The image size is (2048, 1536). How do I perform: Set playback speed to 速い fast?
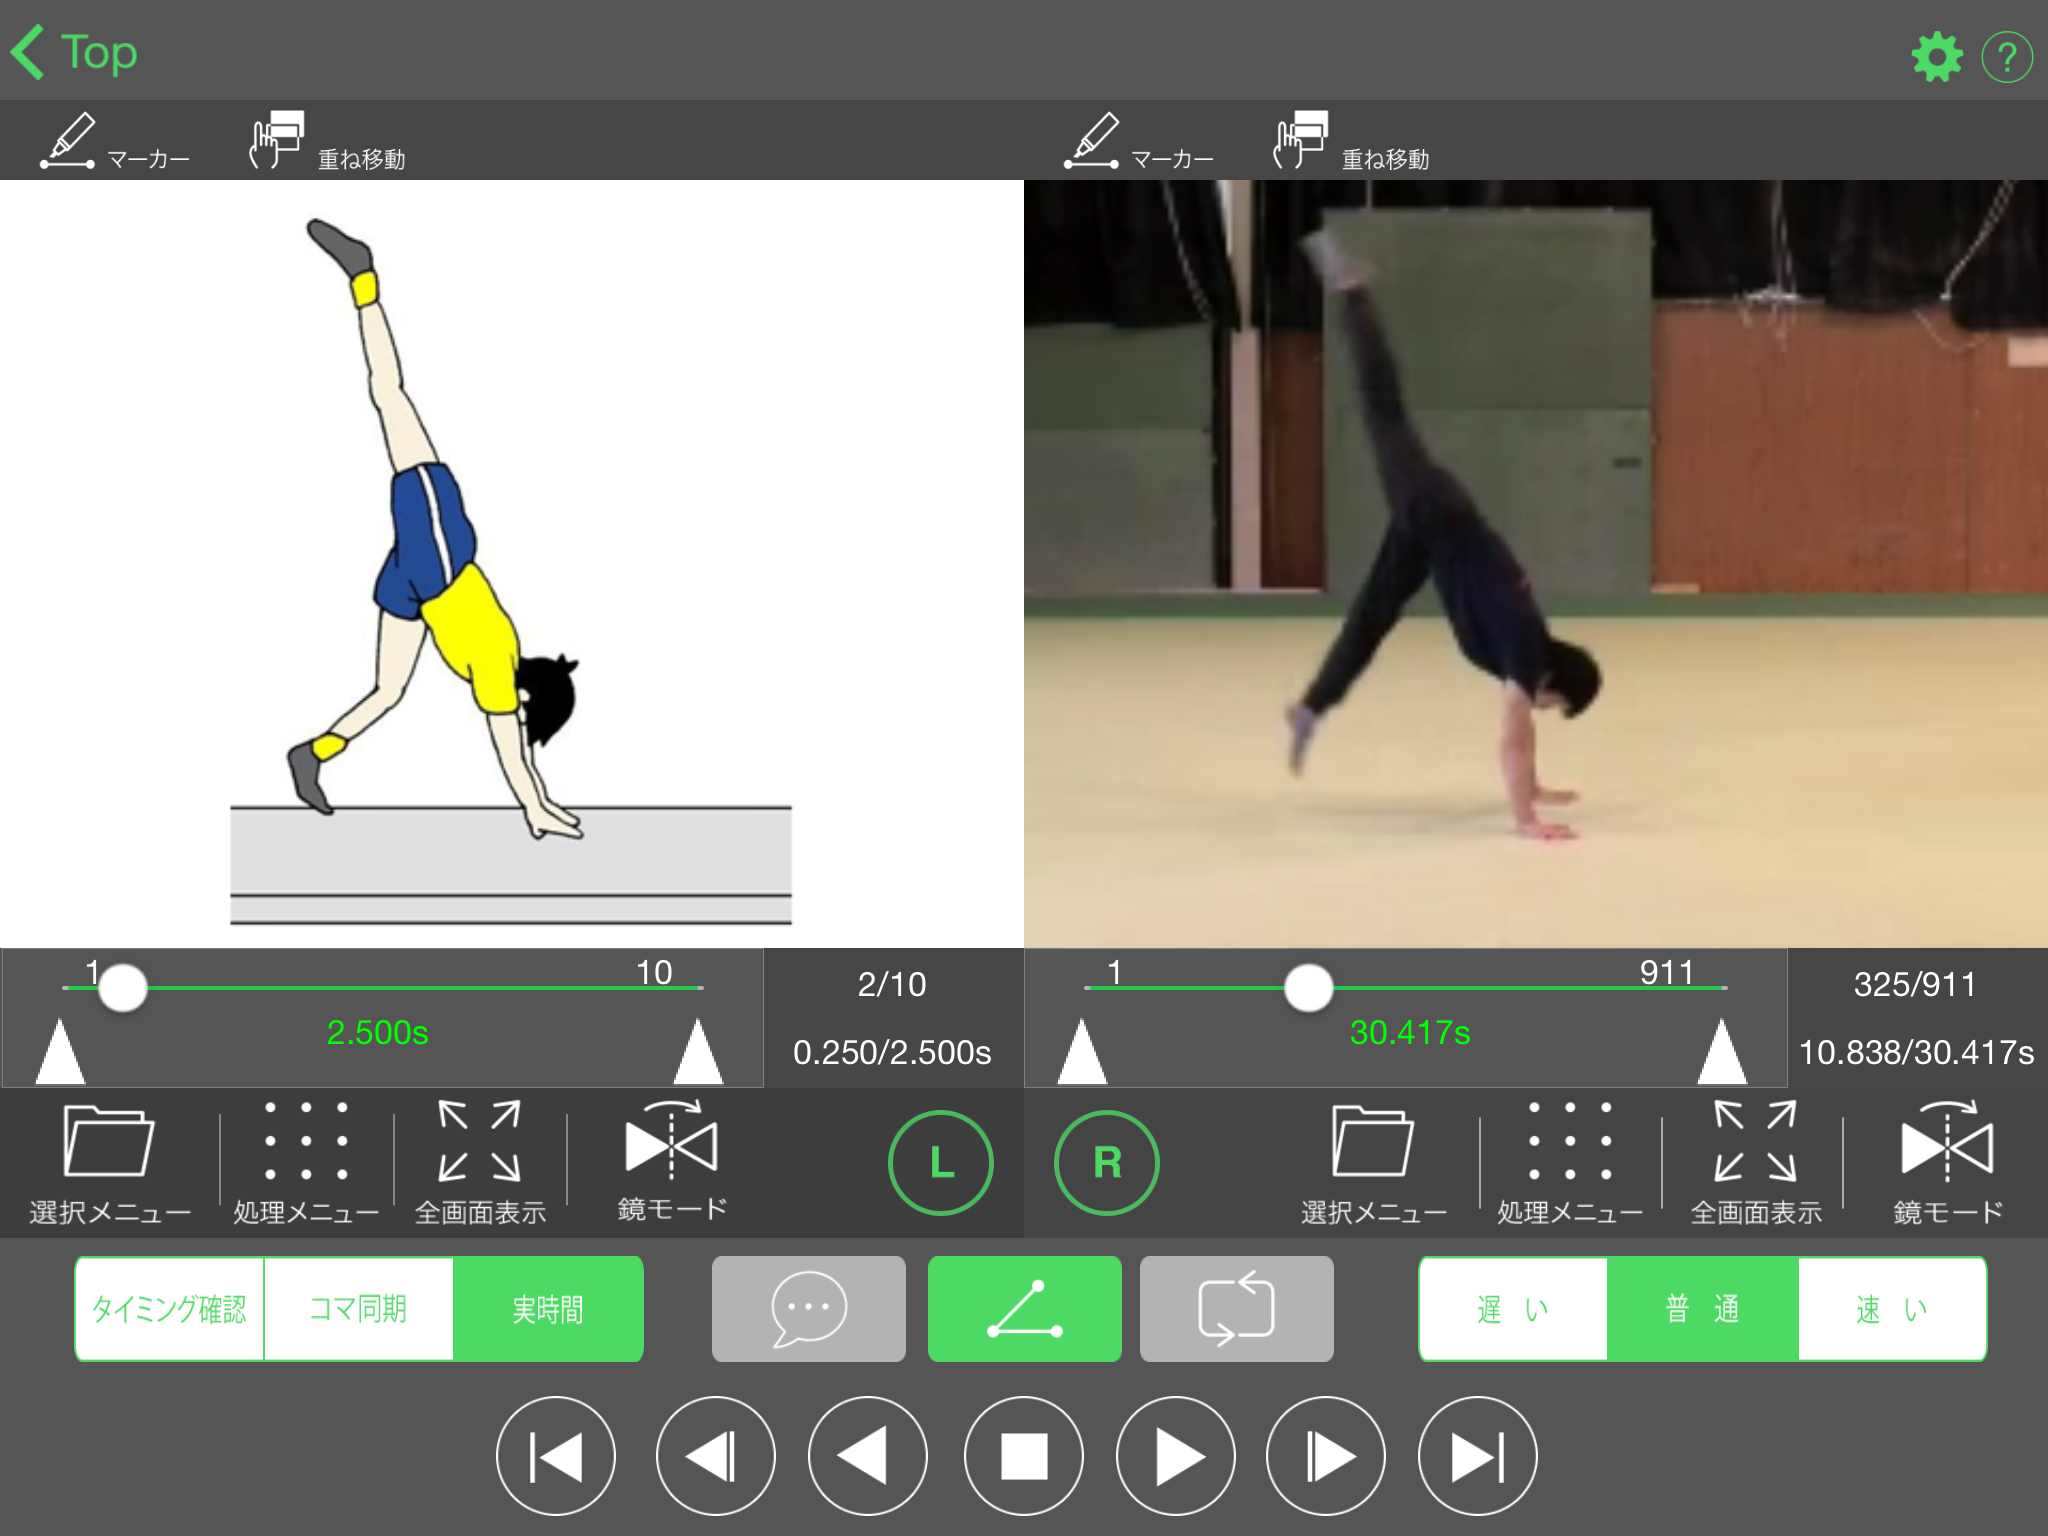[1892, 1309]
